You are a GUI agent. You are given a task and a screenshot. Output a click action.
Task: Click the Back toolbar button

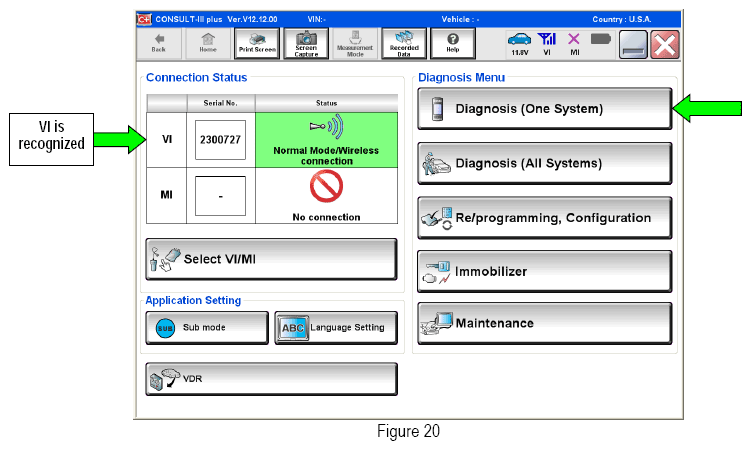[x=159, y=44]
